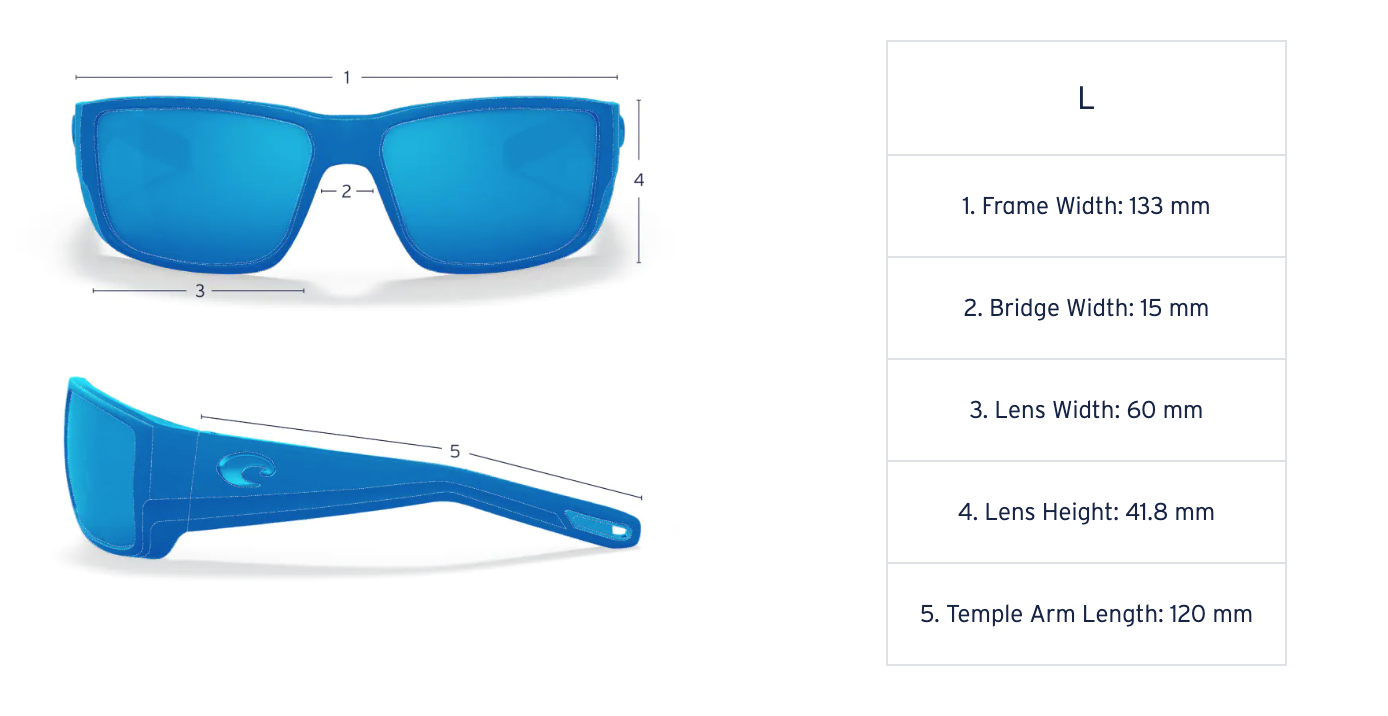Select the Temple Arm Length 120 mm row
This screenshot has height=716, width=1388.
coord(1086,614)
